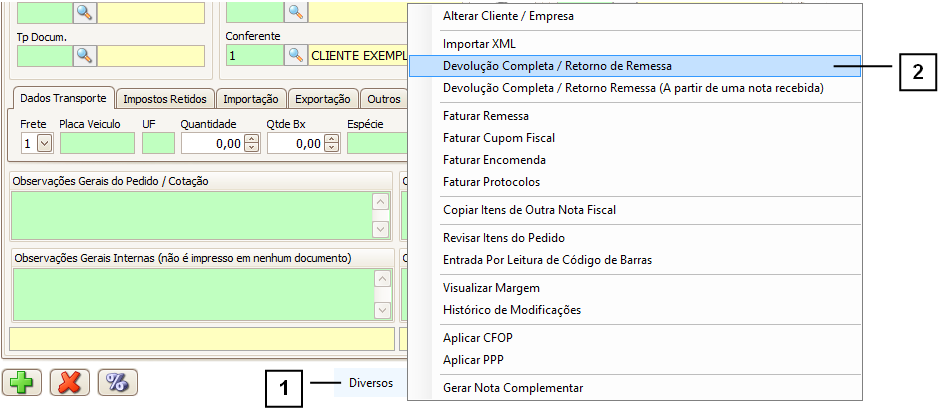This screenshot has width=940, height=414.
Task: Click Faturar Cupom Fiscal menu entry
Action: coord(498,138)
